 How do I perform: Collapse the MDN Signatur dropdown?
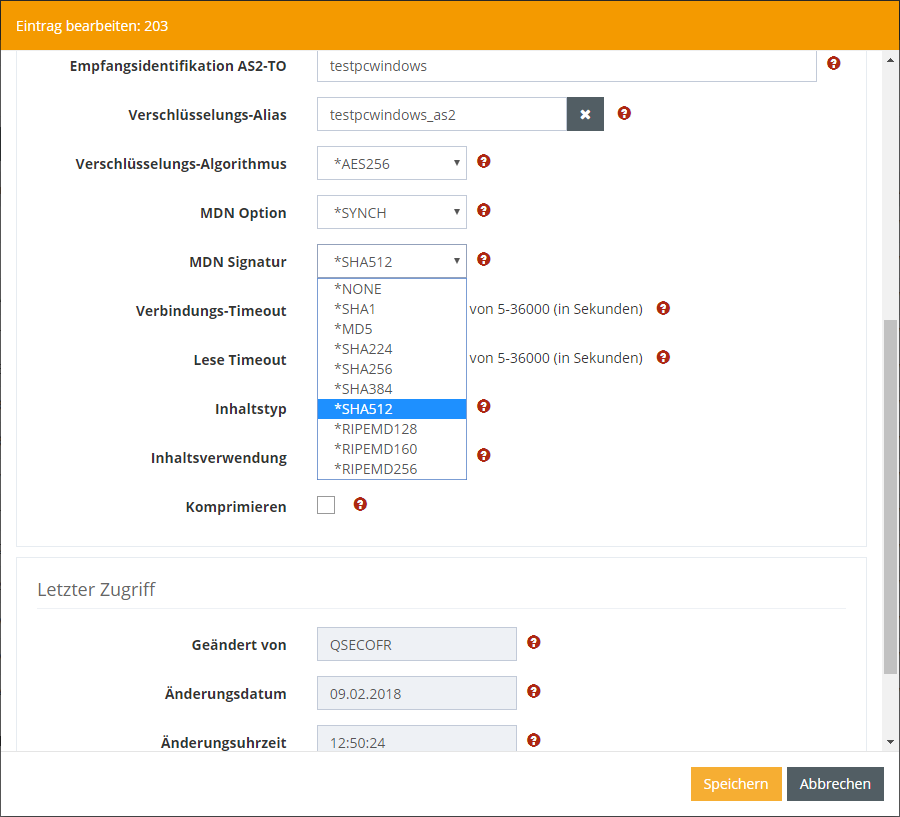pos(392,262)
